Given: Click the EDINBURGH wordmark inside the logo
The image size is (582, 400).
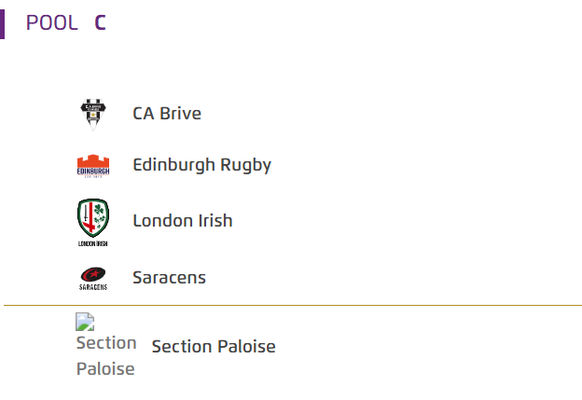Looking at the screenshot, I should [93, 171].
